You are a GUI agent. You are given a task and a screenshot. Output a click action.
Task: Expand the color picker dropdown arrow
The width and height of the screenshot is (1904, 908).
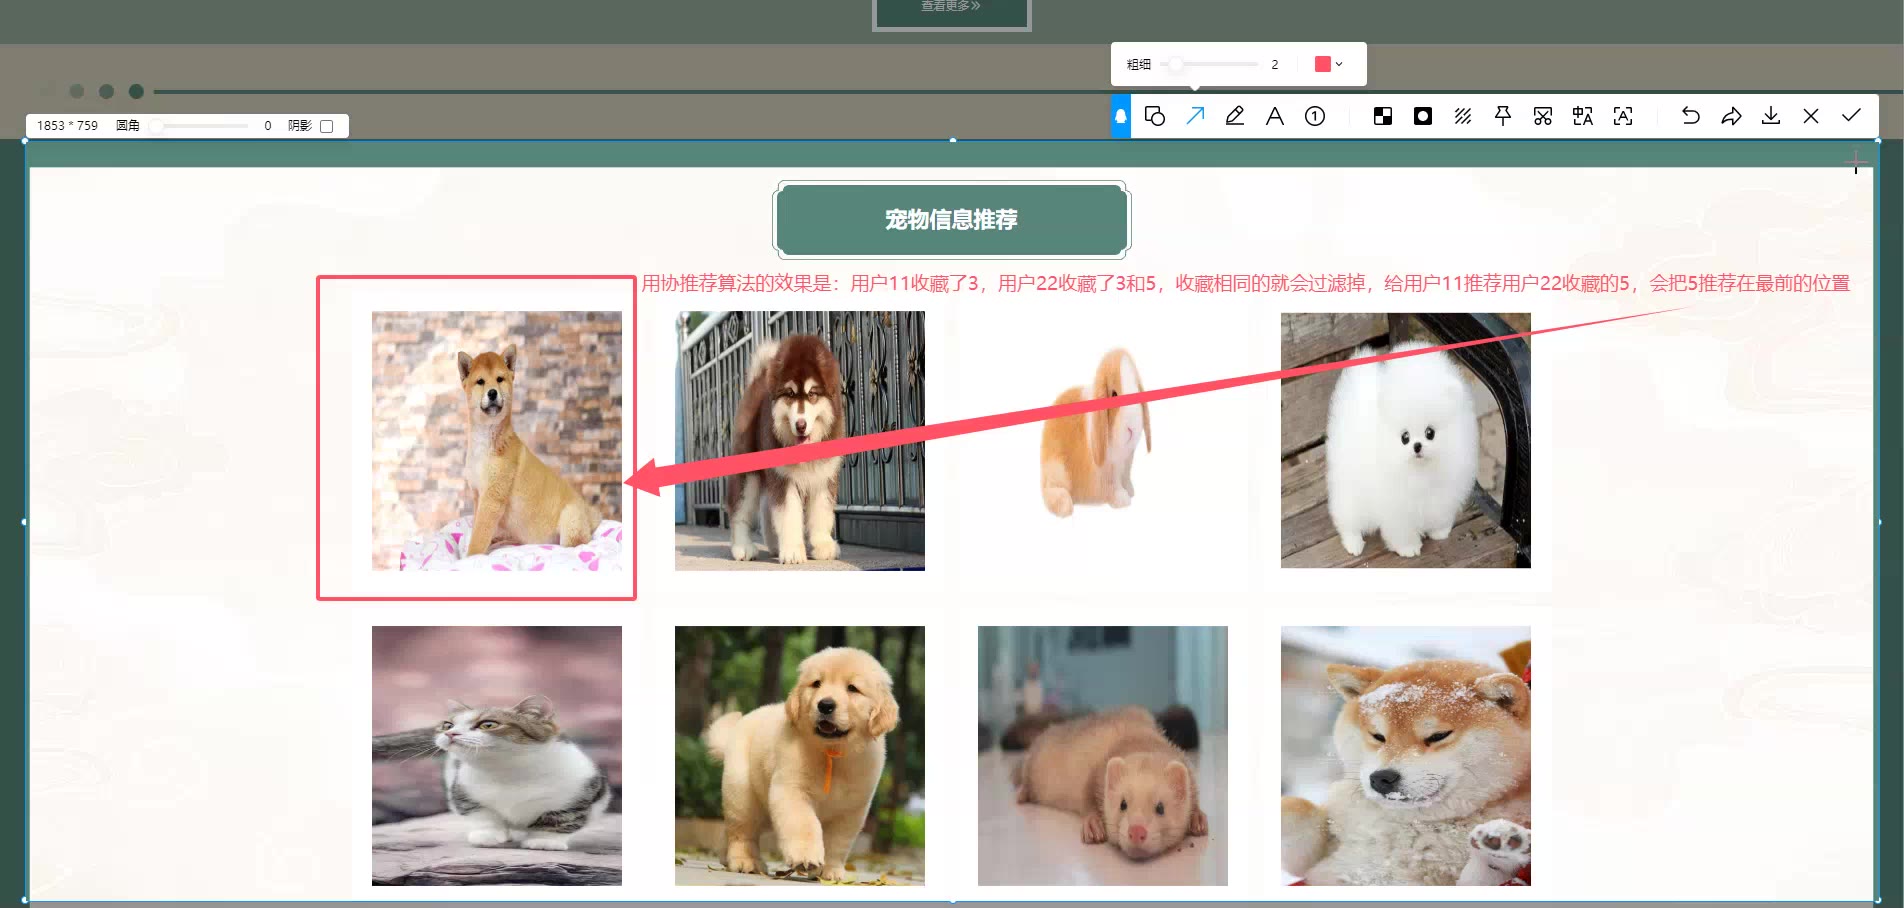tap(1340, 64)
